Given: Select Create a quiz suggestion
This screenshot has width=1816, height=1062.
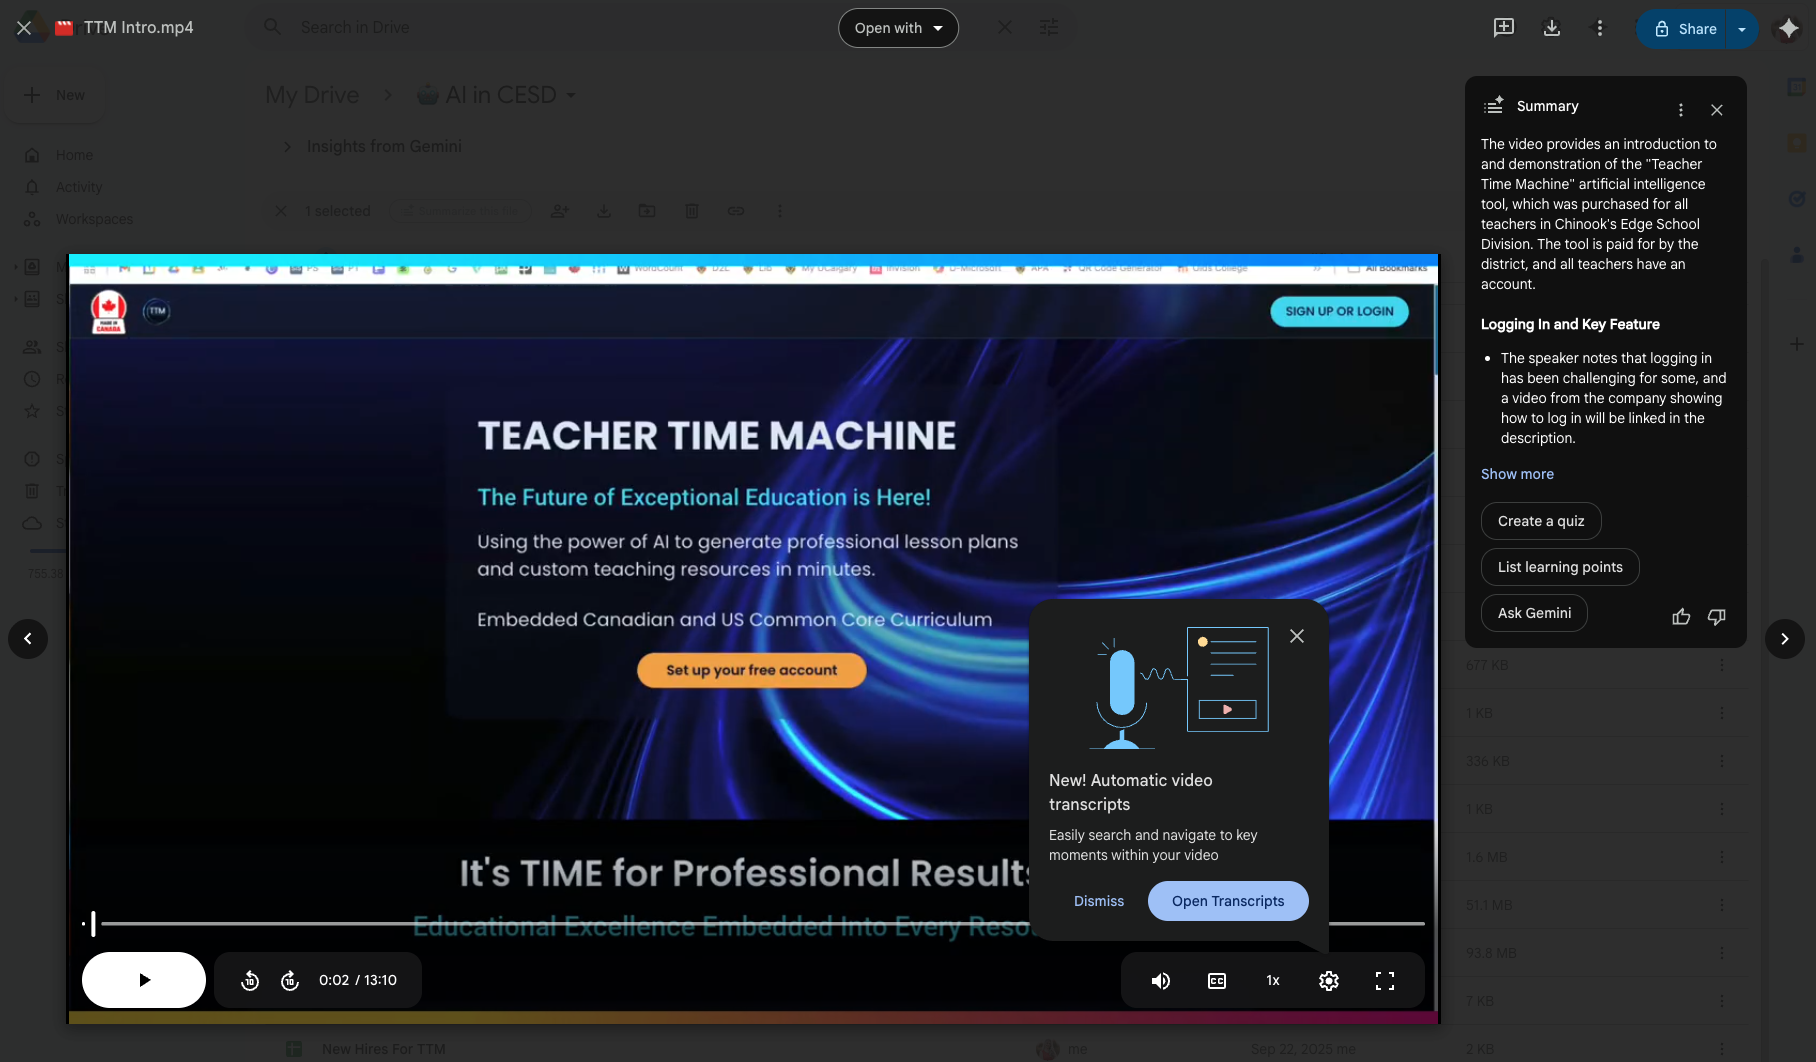Looking at the screenshot, I should [x=1540, y=521].
